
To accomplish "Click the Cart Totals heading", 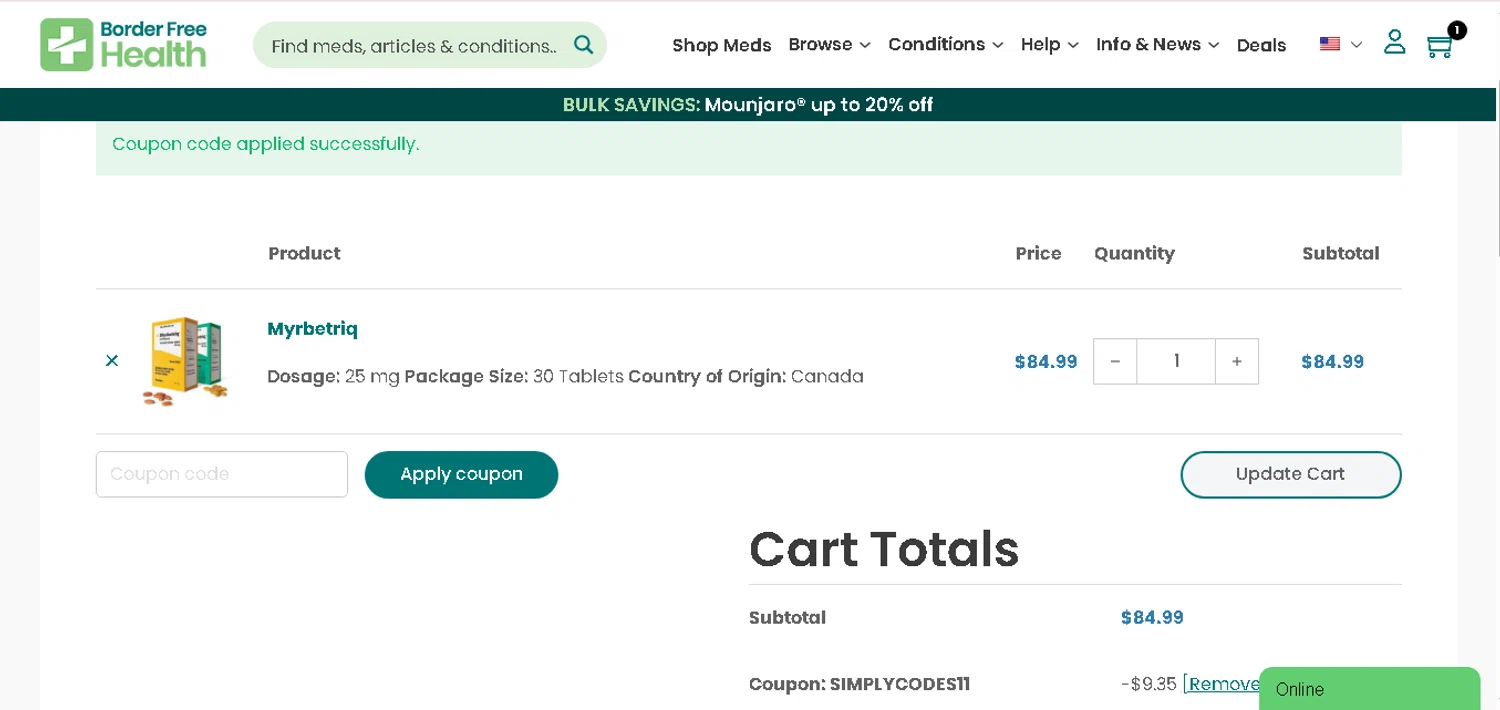I will (884, 548).
